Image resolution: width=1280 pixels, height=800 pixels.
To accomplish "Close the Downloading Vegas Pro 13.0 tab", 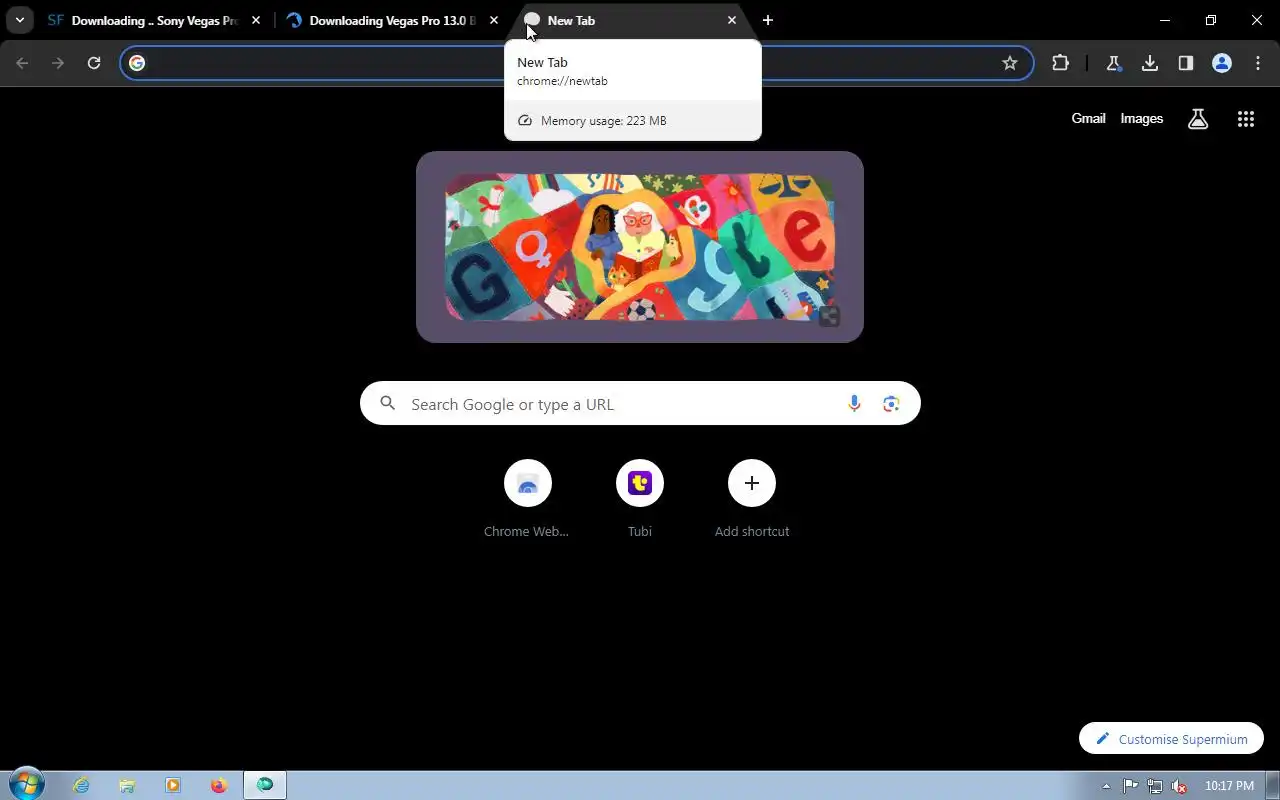I will [x=493, y=20].
